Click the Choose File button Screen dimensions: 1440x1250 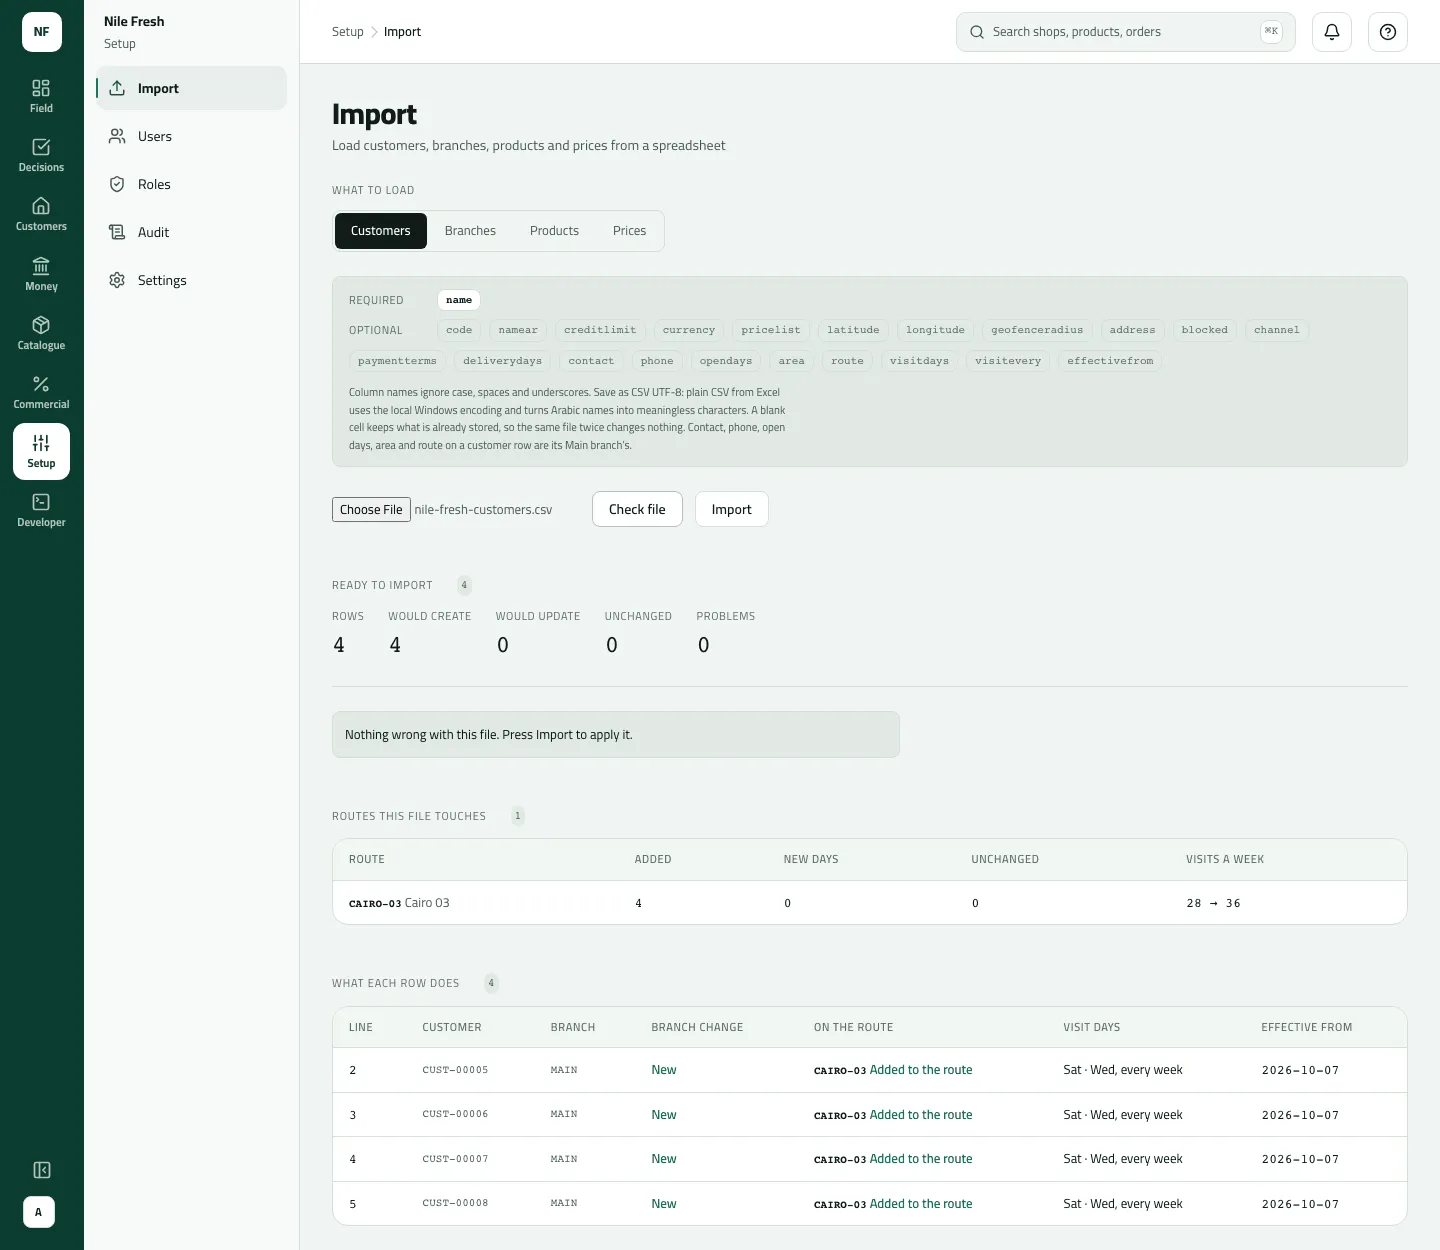pyautogui.click(x=371, y=510)
